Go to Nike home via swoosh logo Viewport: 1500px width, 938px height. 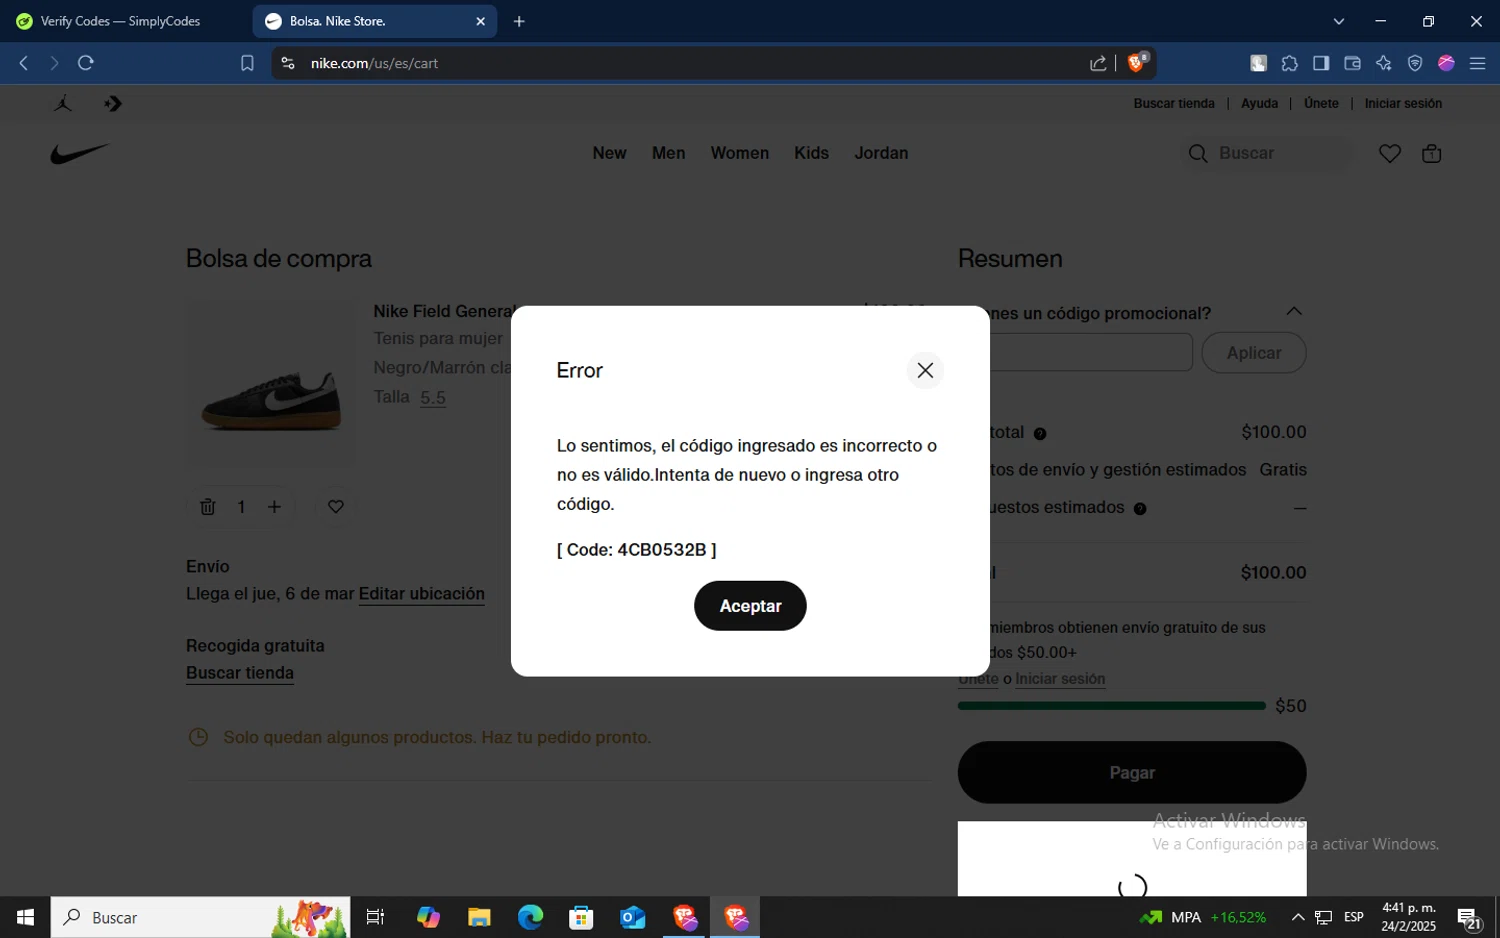pos(80,154)
